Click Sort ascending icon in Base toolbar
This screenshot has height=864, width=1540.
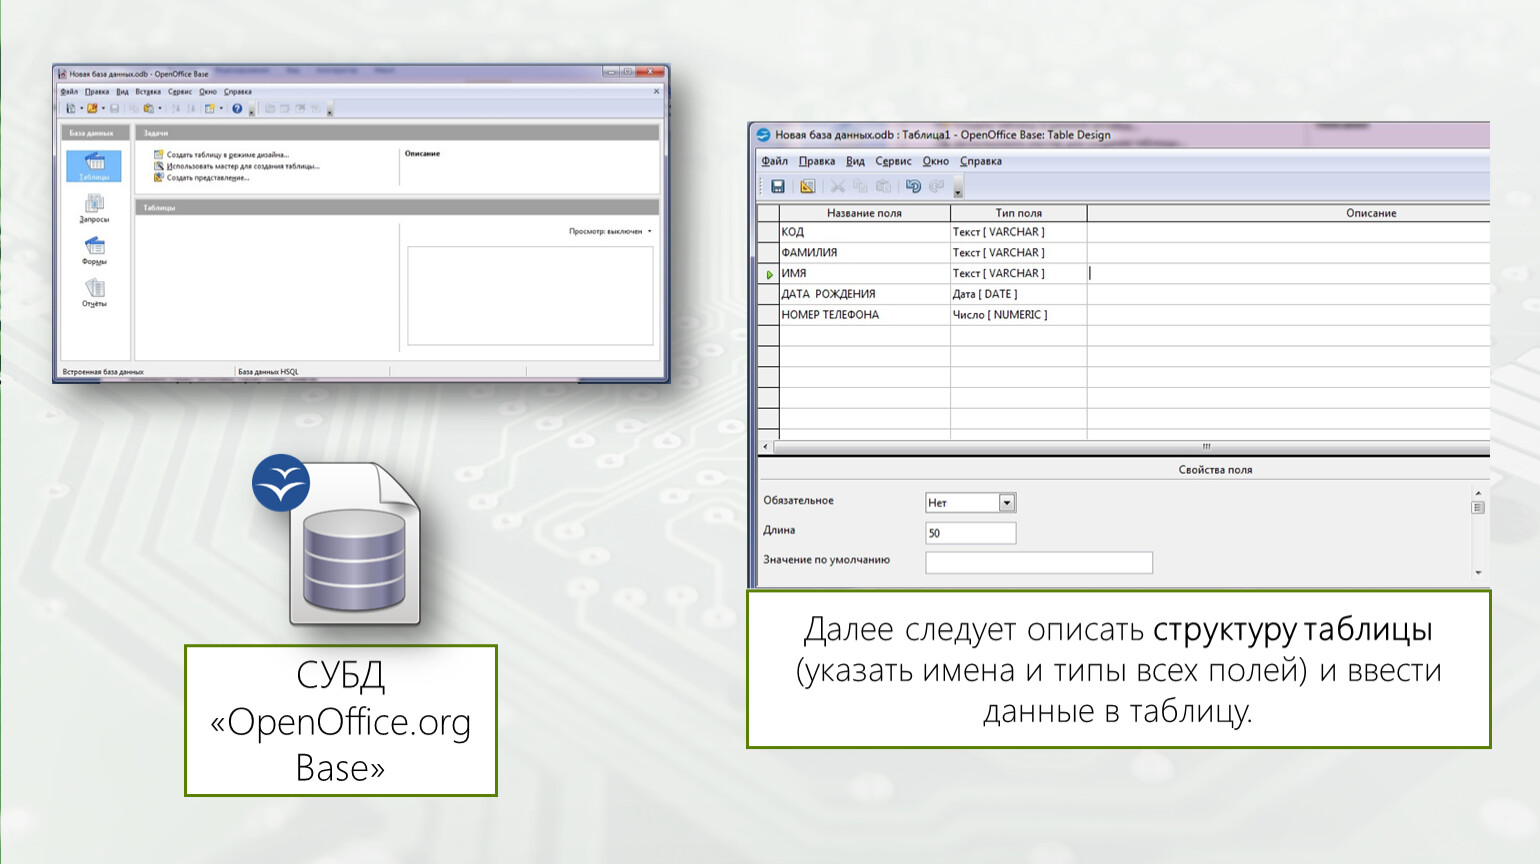coord(175,108)
